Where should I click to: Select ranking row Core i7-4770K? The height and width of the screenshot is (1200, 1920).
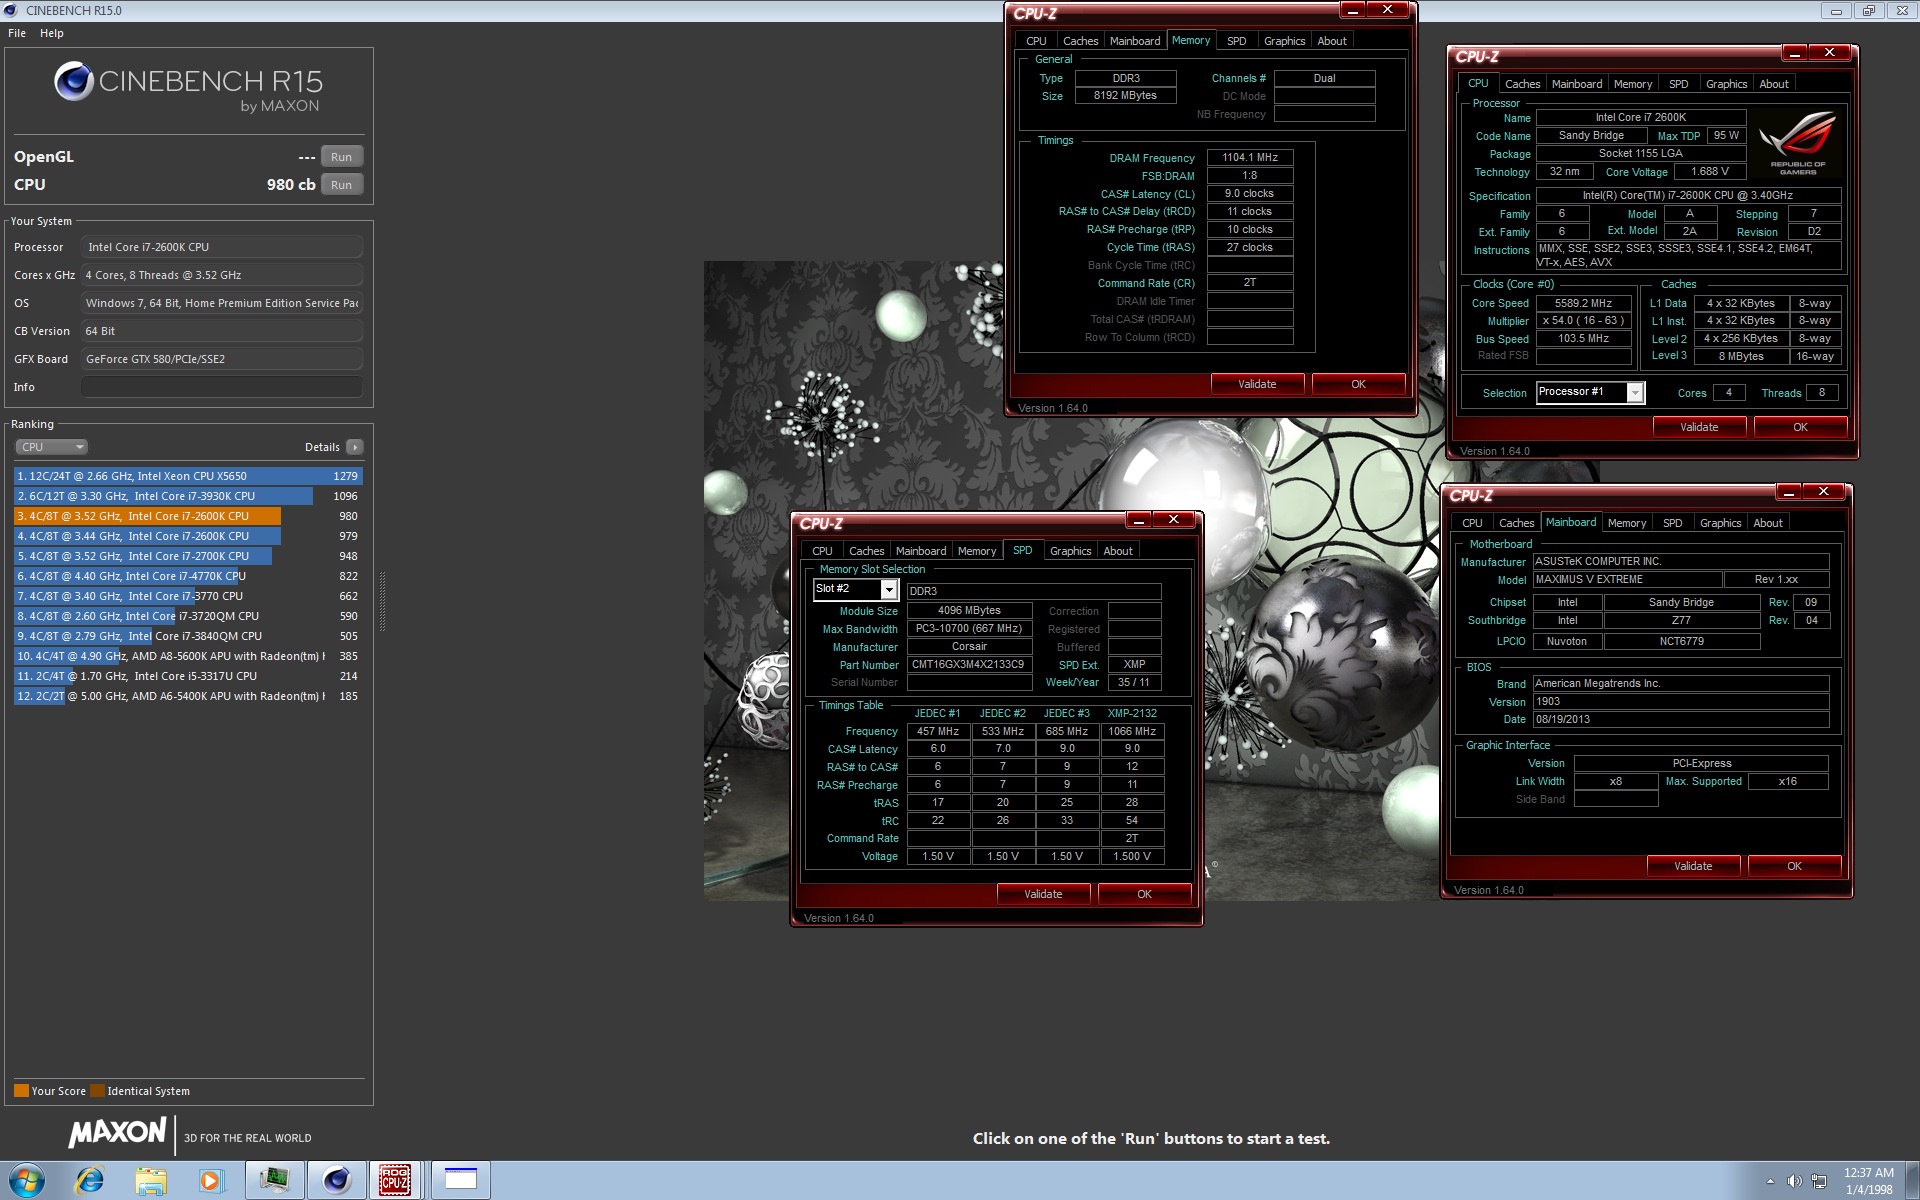(188, 576)
